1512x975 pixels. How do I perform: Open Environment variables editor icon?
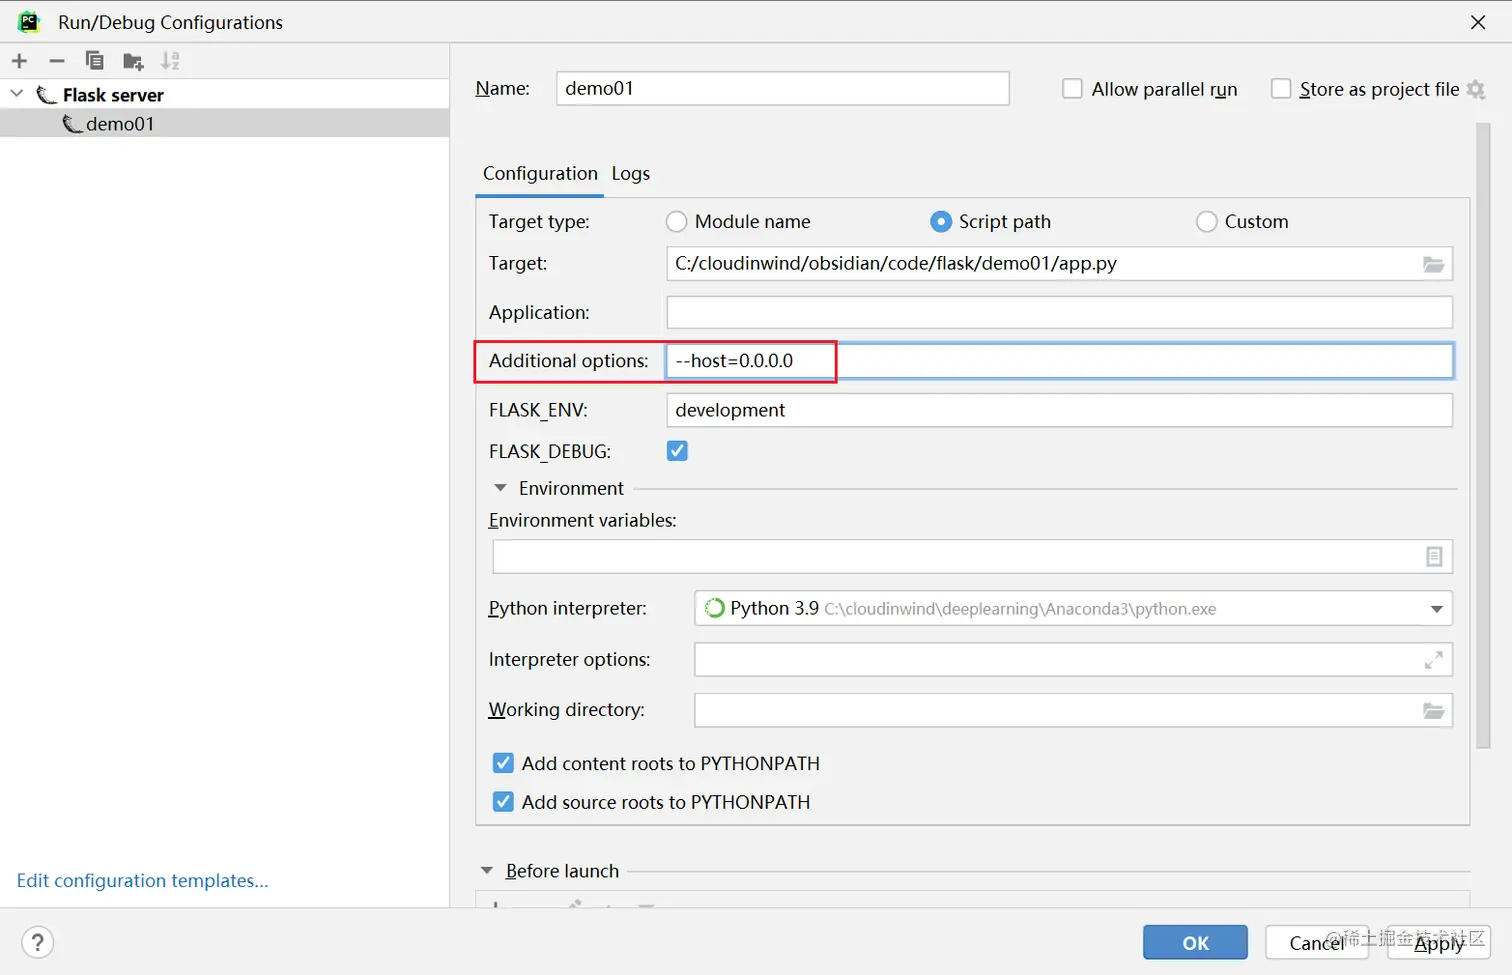point(1434,557)
